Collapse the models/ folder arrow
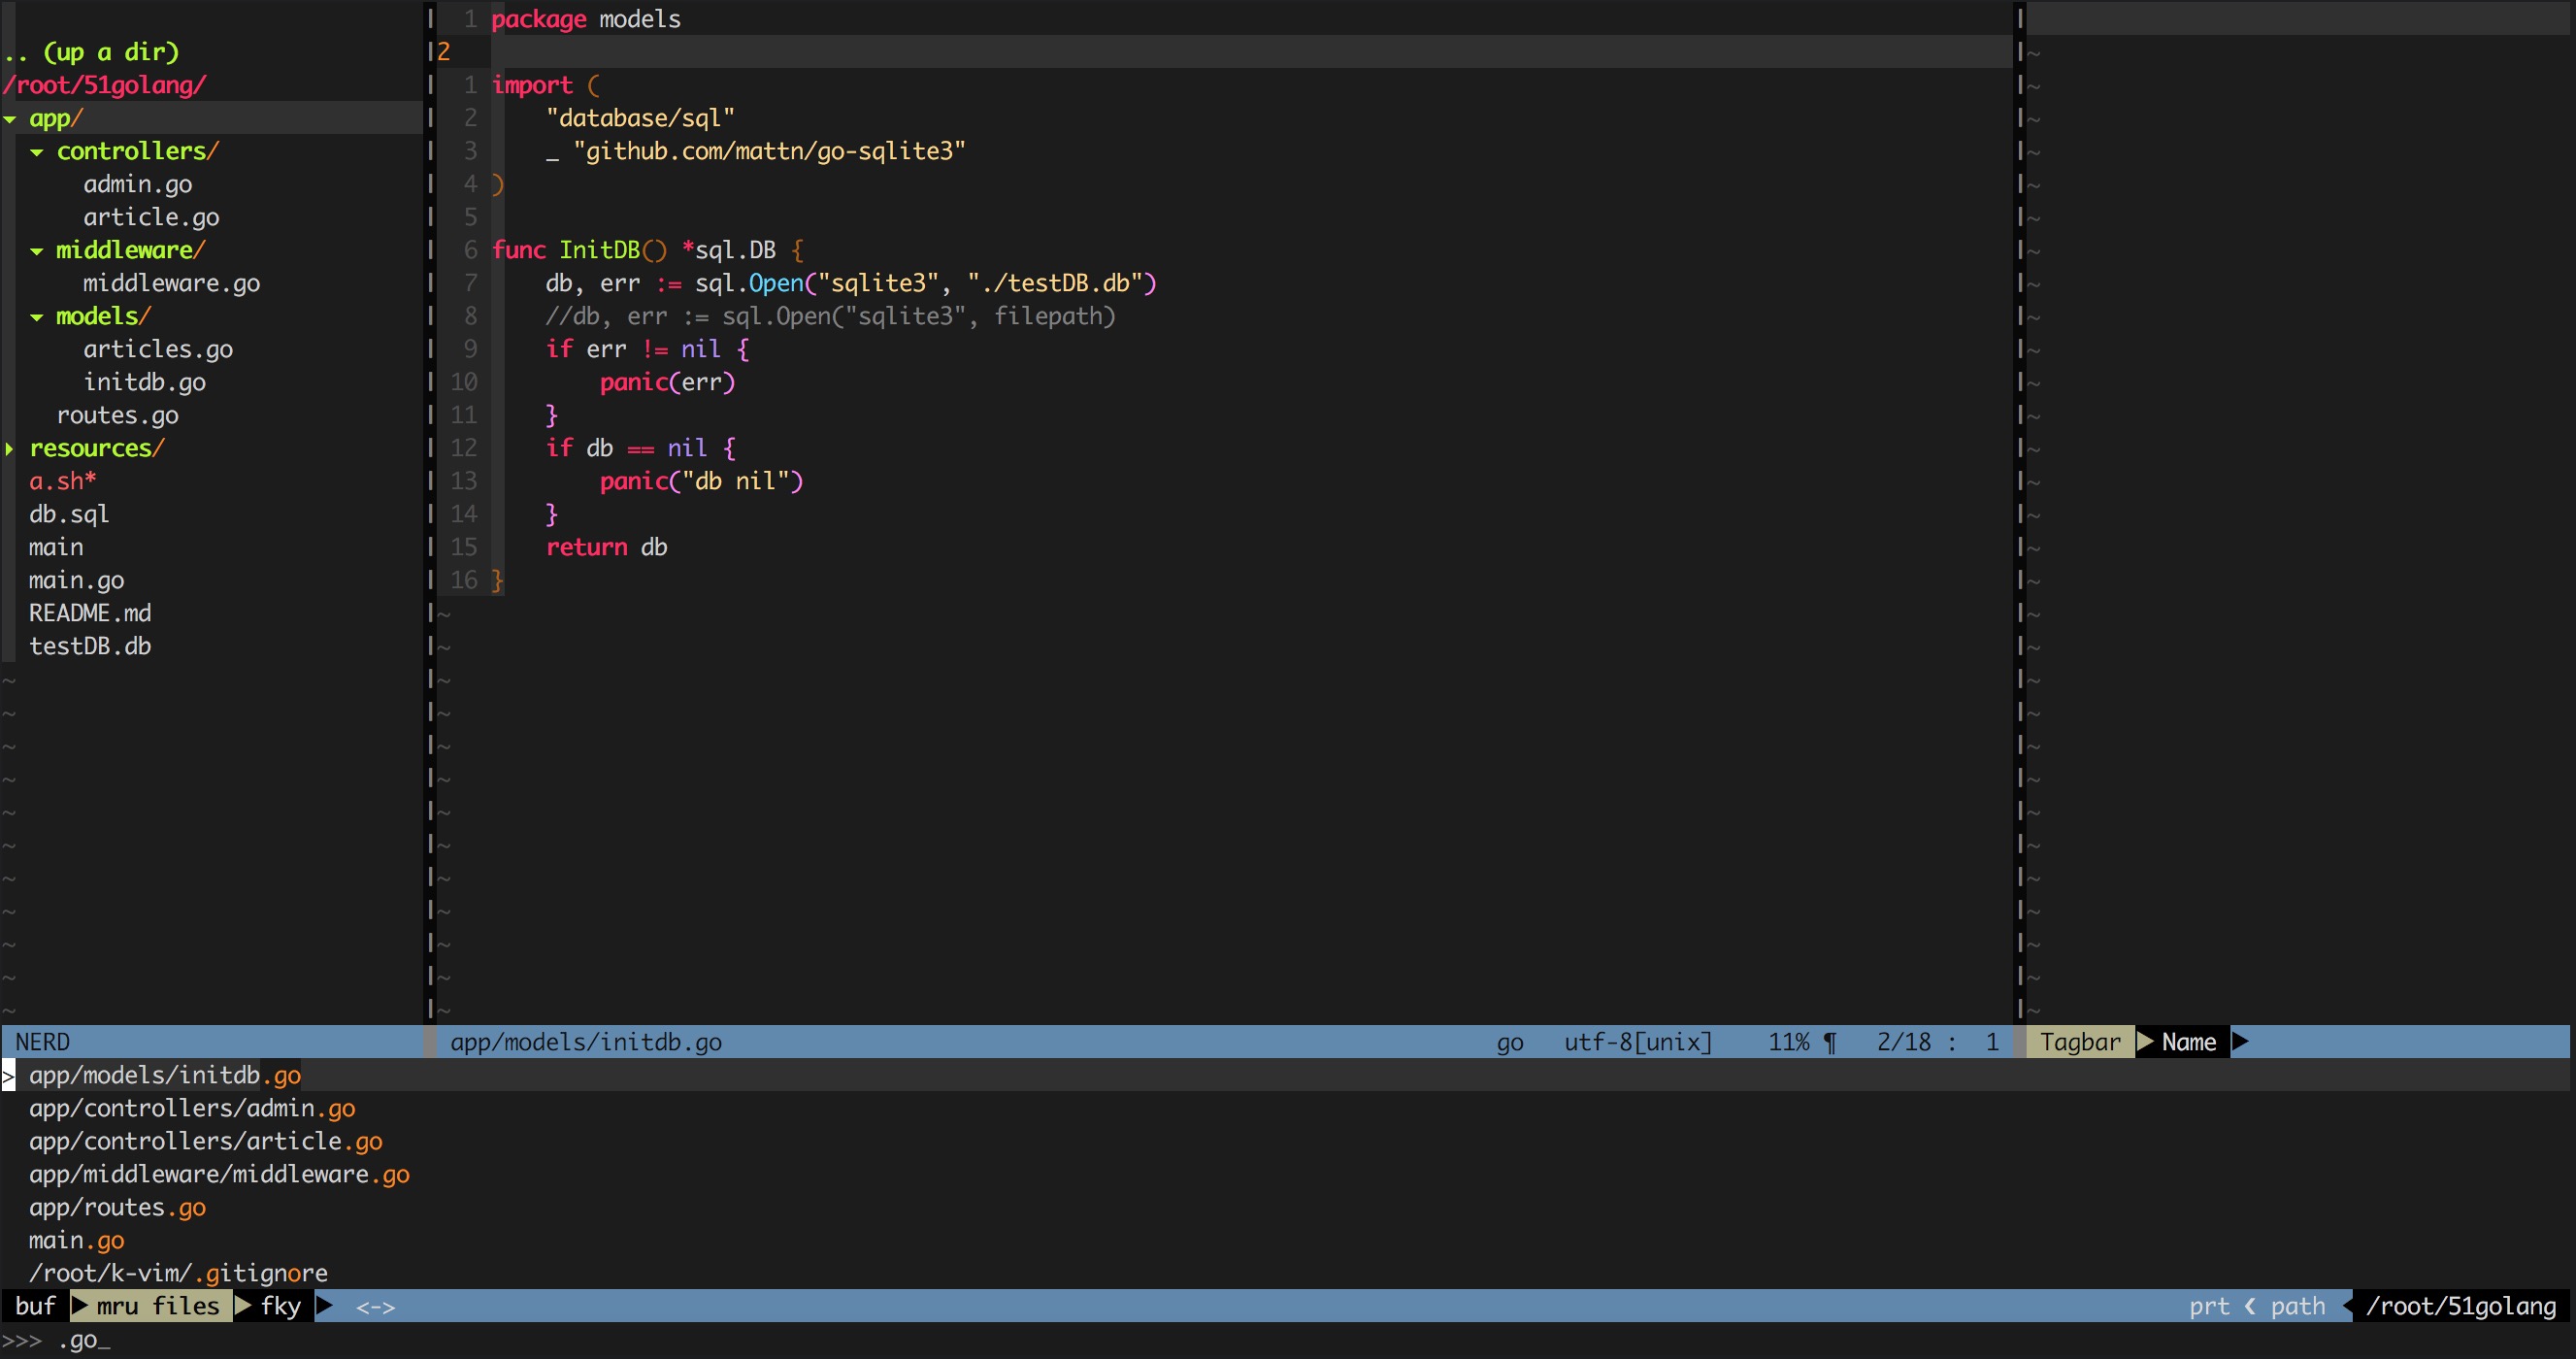The height and width of the screenshot is (1359, 2576). pos(37,317)
